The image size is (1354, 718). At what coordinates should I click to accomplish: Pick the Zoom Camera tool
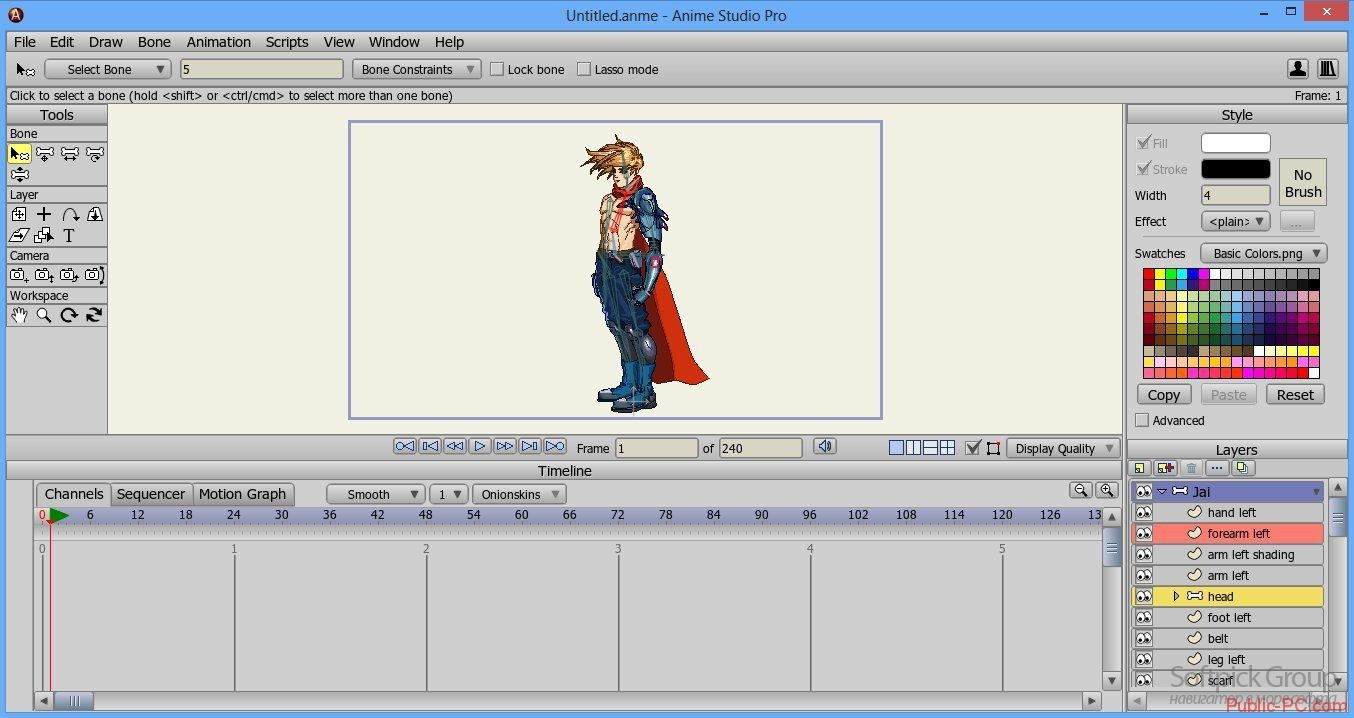pos(44,275)
